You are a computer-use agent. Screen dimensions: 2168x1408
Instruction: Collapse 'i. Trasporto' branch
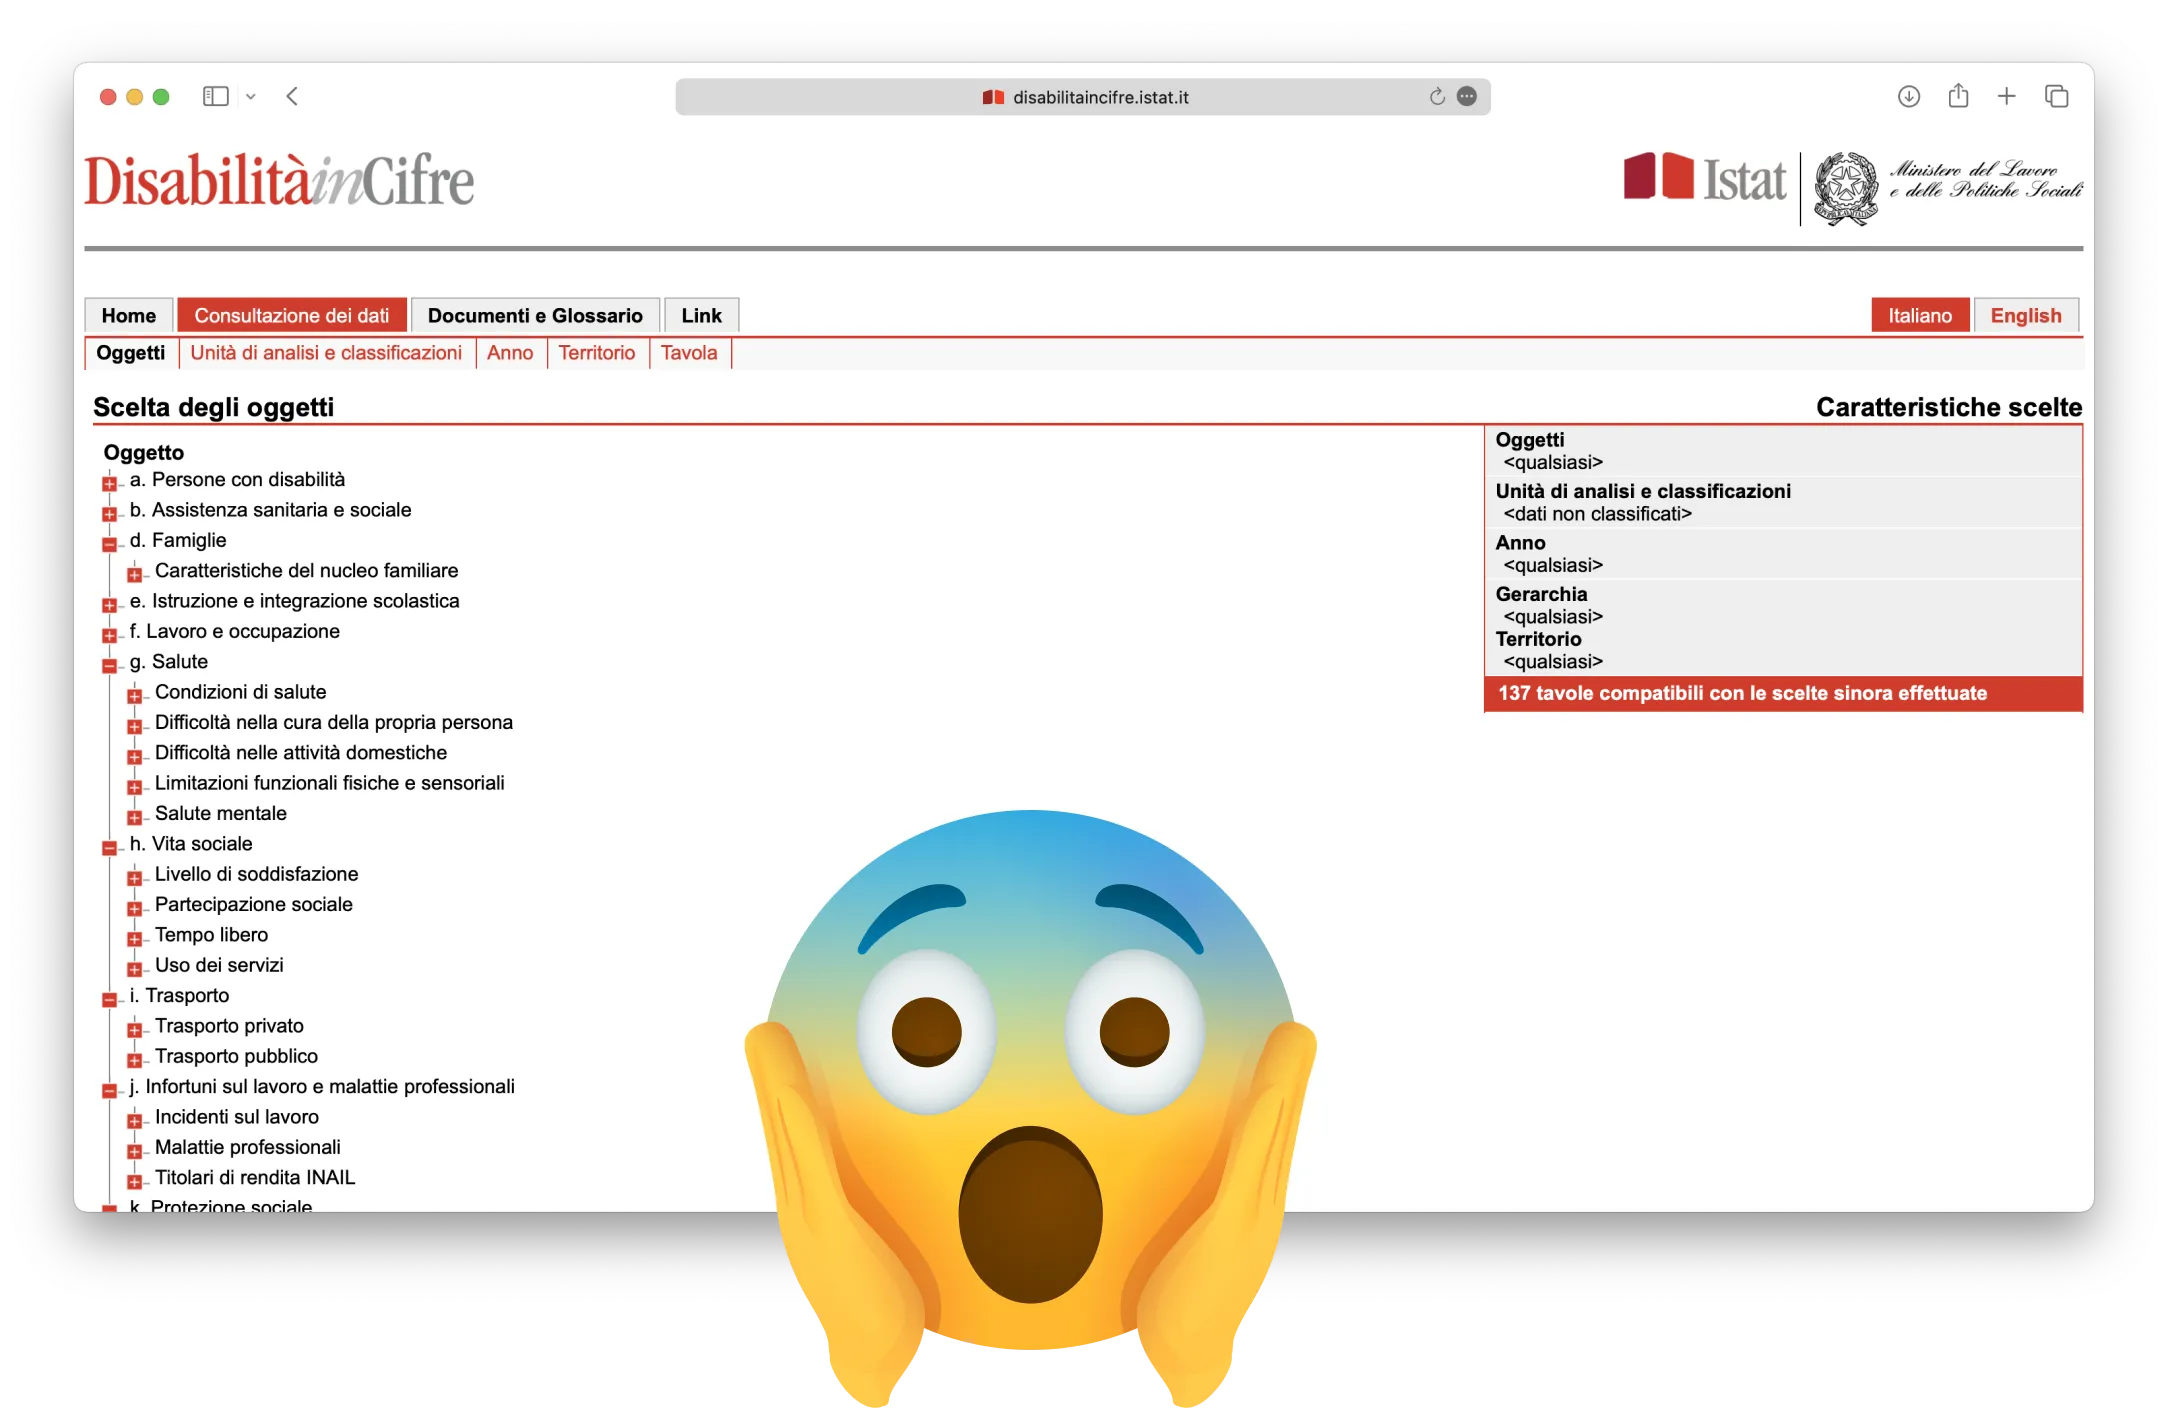[109, 999]
